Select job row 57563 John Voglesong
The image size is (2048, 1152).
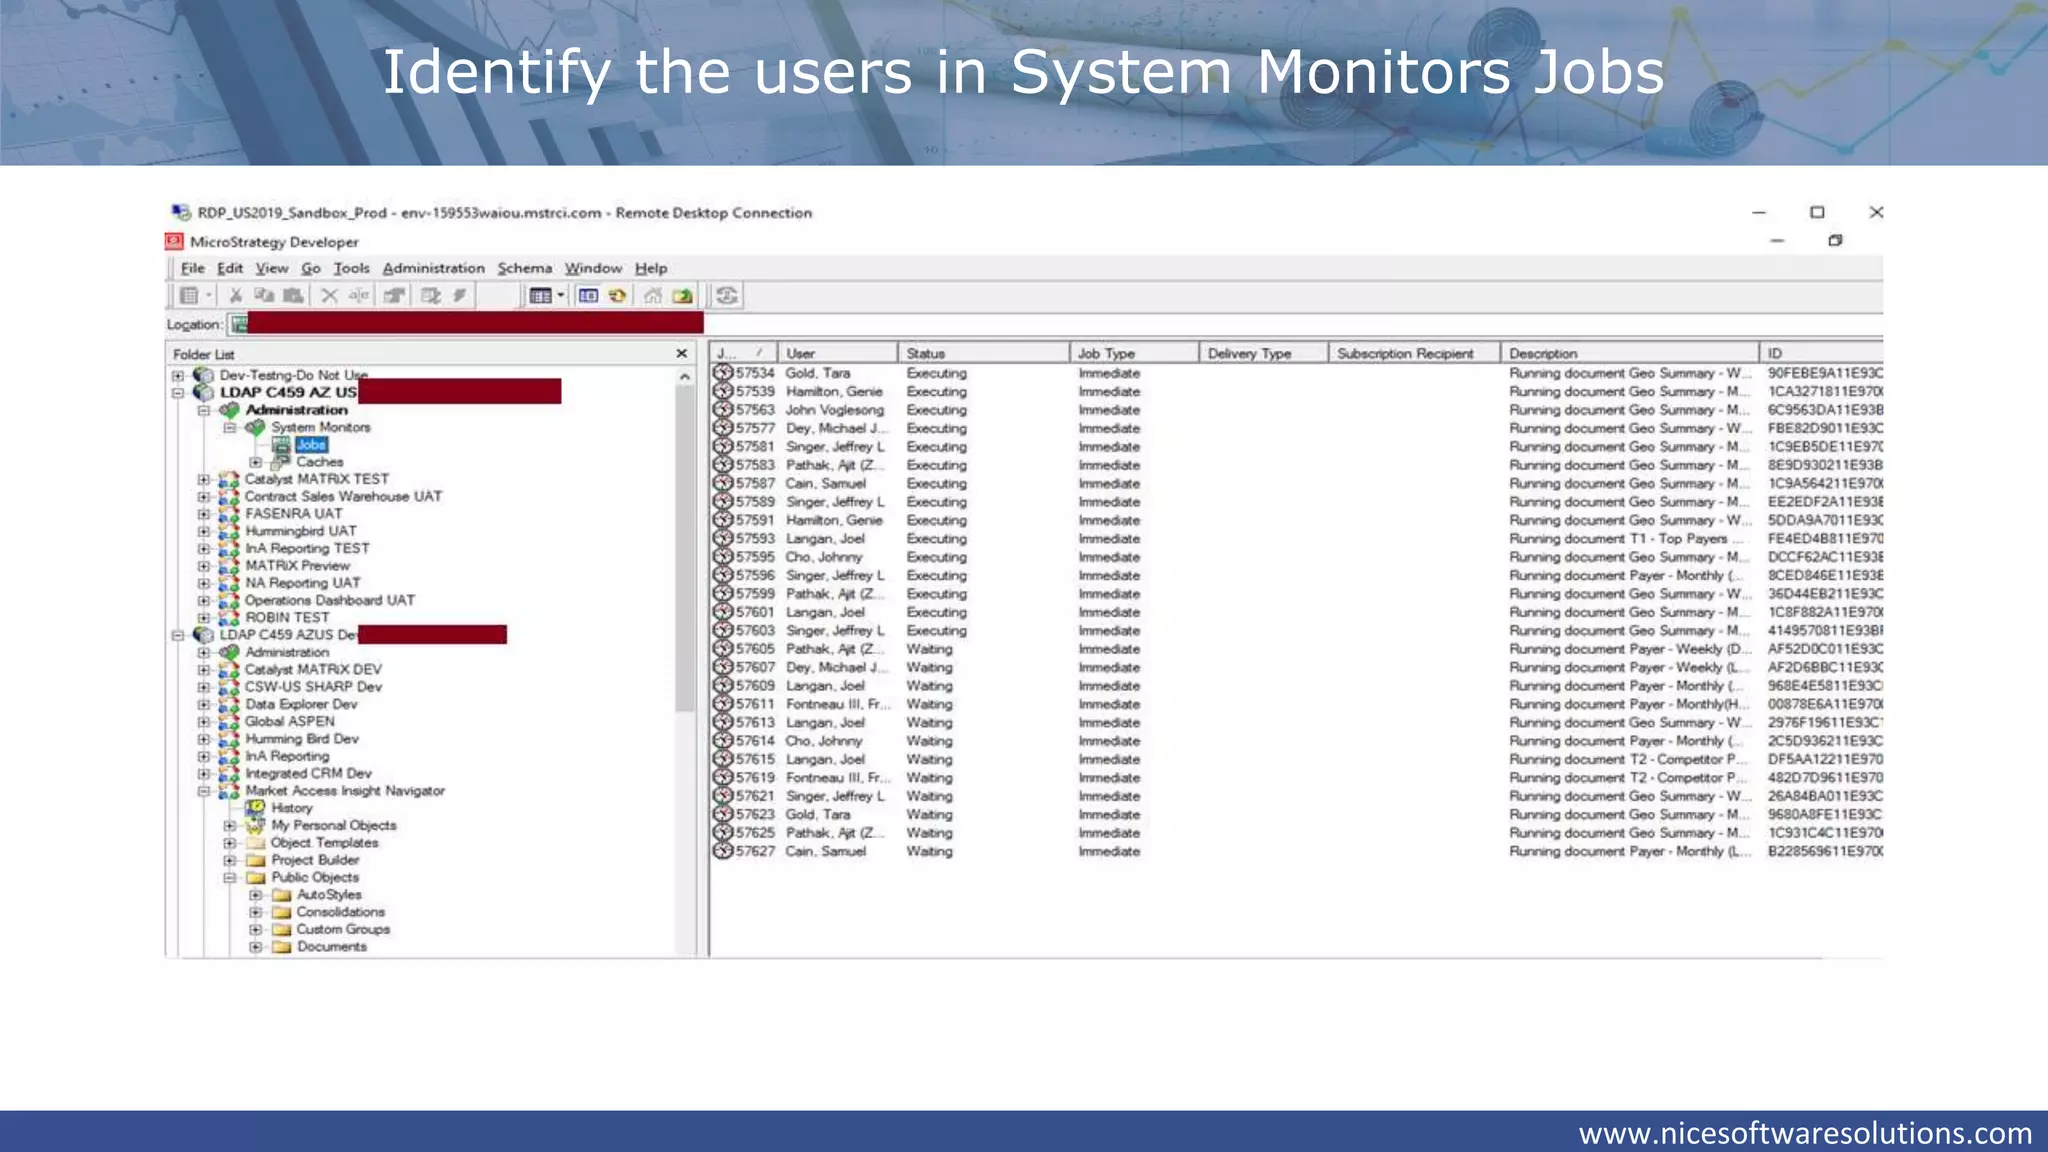pyautogui.click(x=1297, y=410)
